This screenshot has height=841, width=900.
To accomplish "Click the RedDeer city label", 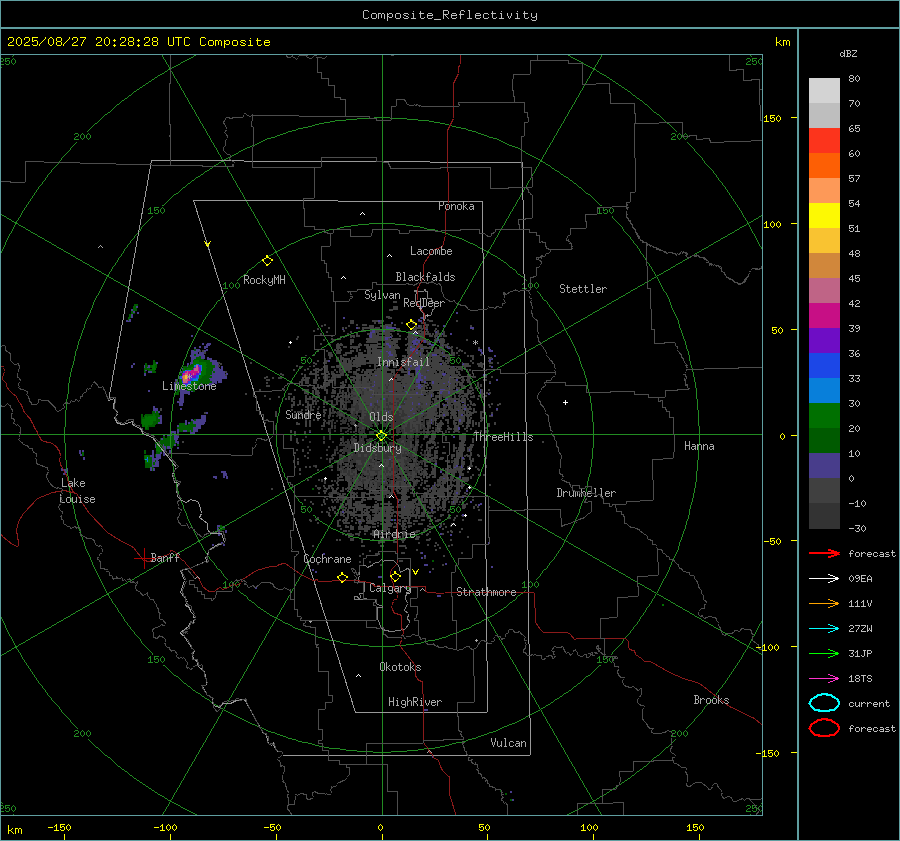I will click(x=424, y=303).
